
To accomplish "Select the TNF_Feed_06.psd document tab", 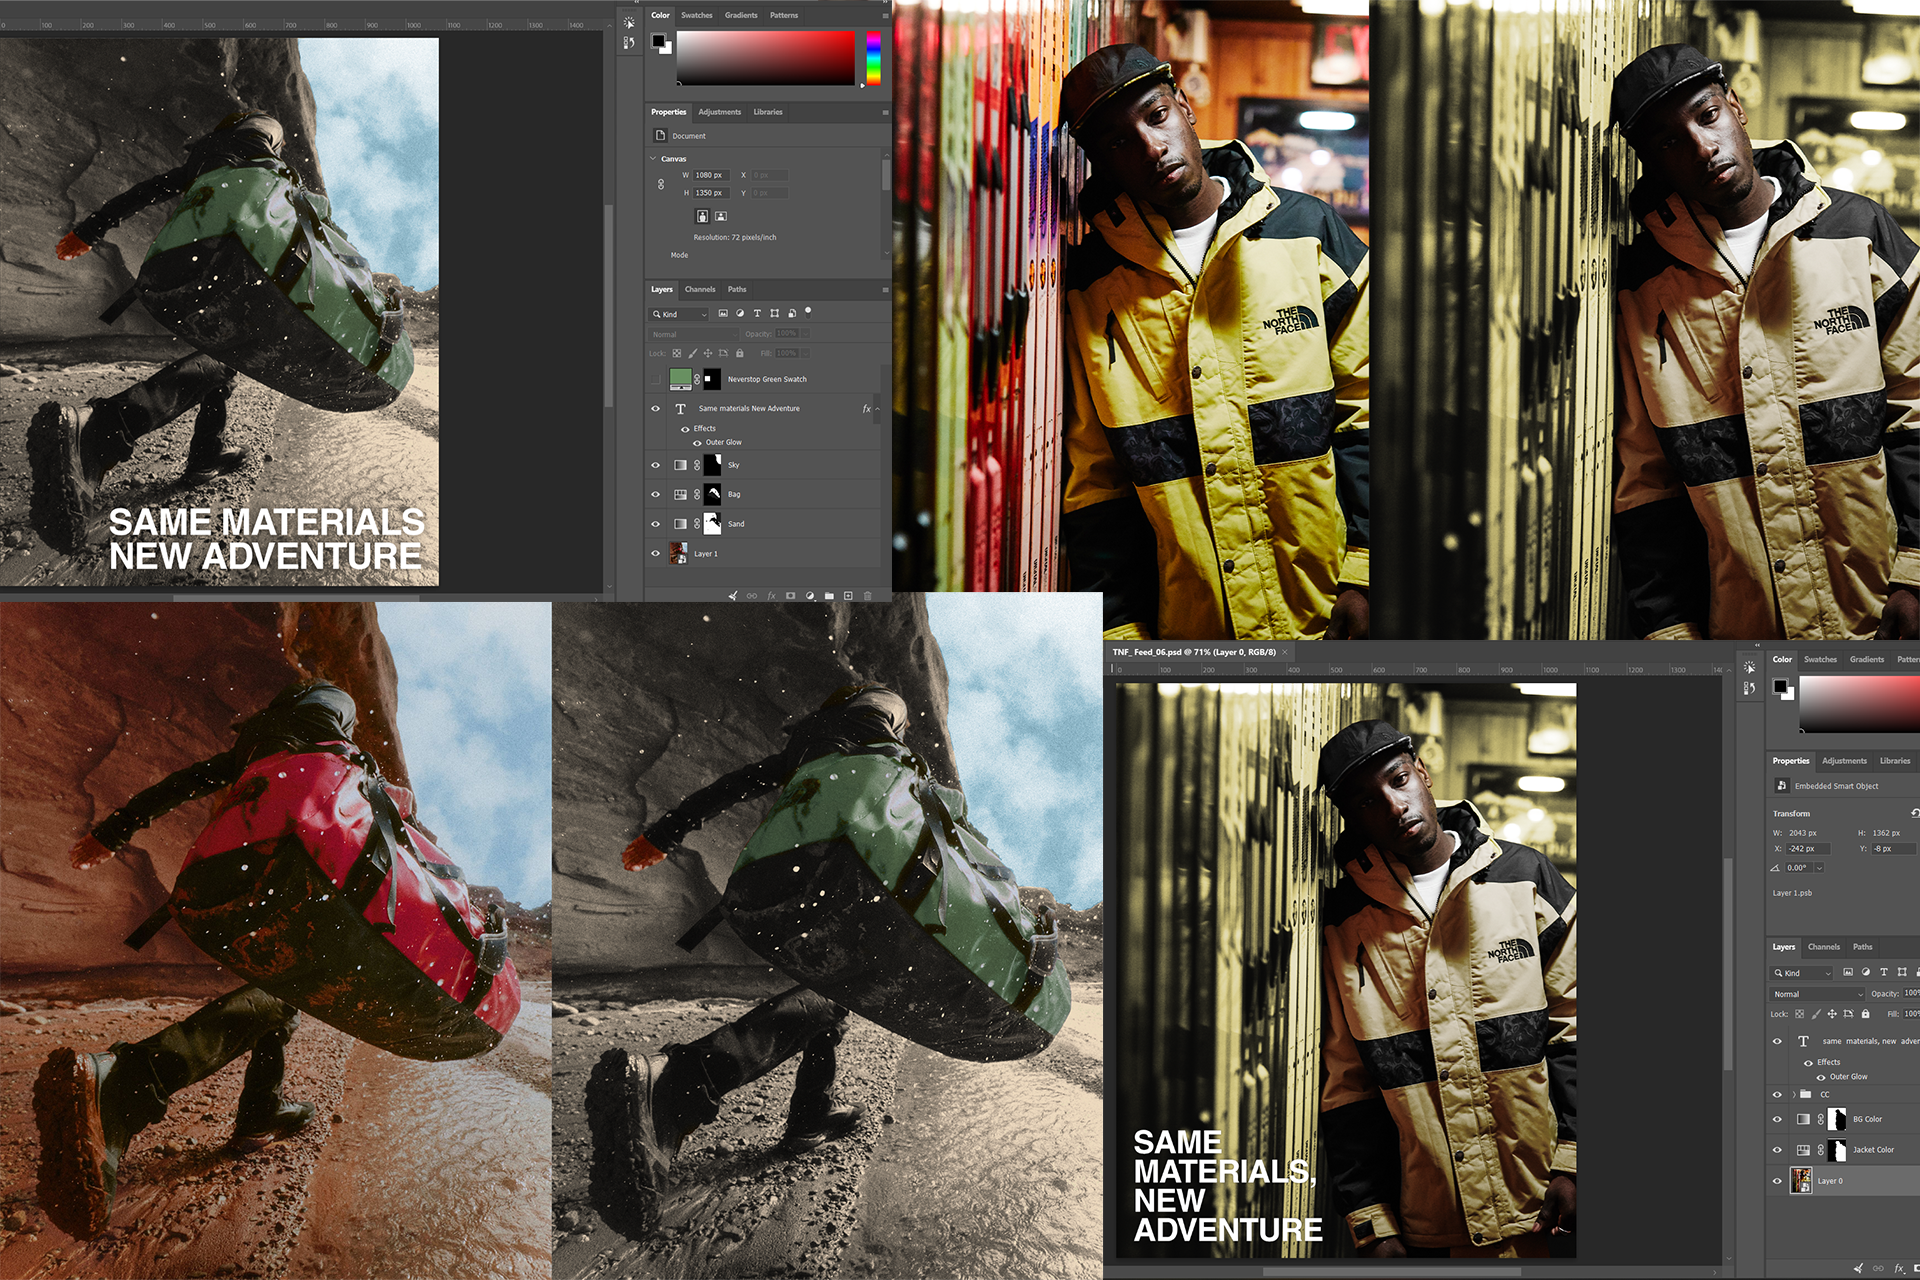I will click(x=1194, y=652).
